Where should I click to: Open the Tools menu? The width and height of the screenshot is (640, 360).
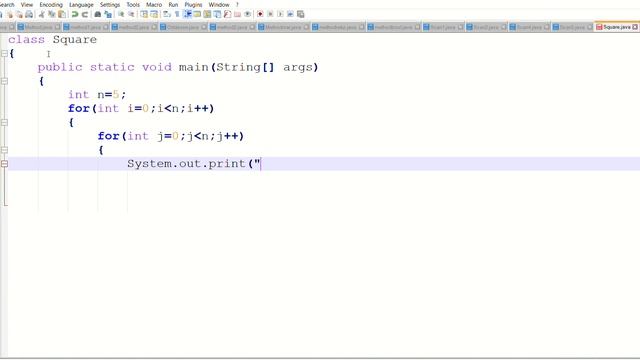[x=133, y=4]
